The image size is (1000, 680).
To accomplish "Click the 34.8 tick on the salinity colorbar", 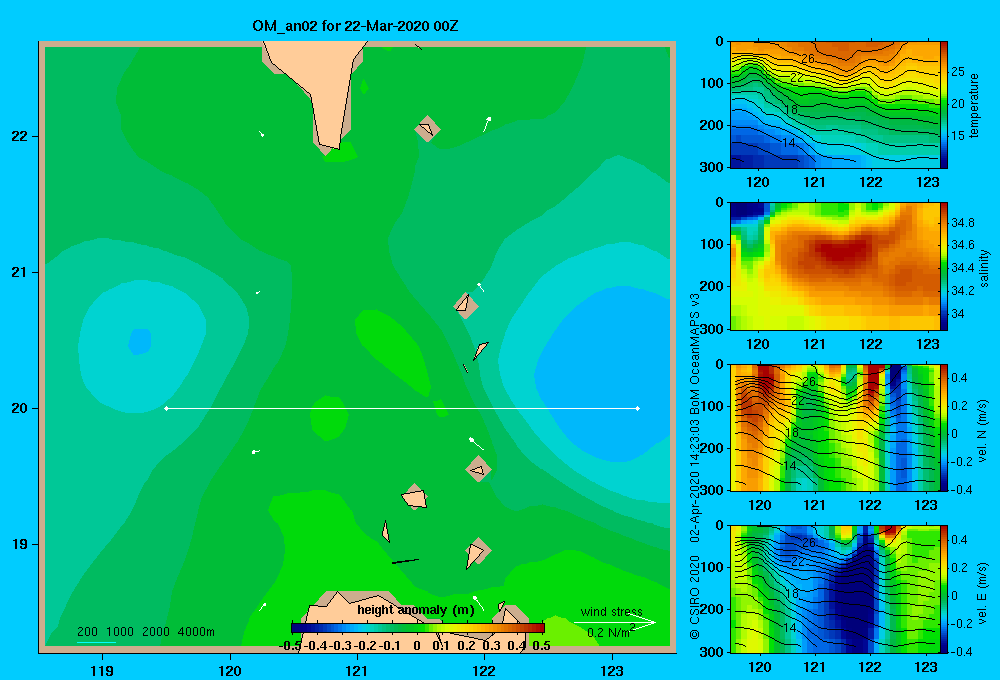I will 962,223.
